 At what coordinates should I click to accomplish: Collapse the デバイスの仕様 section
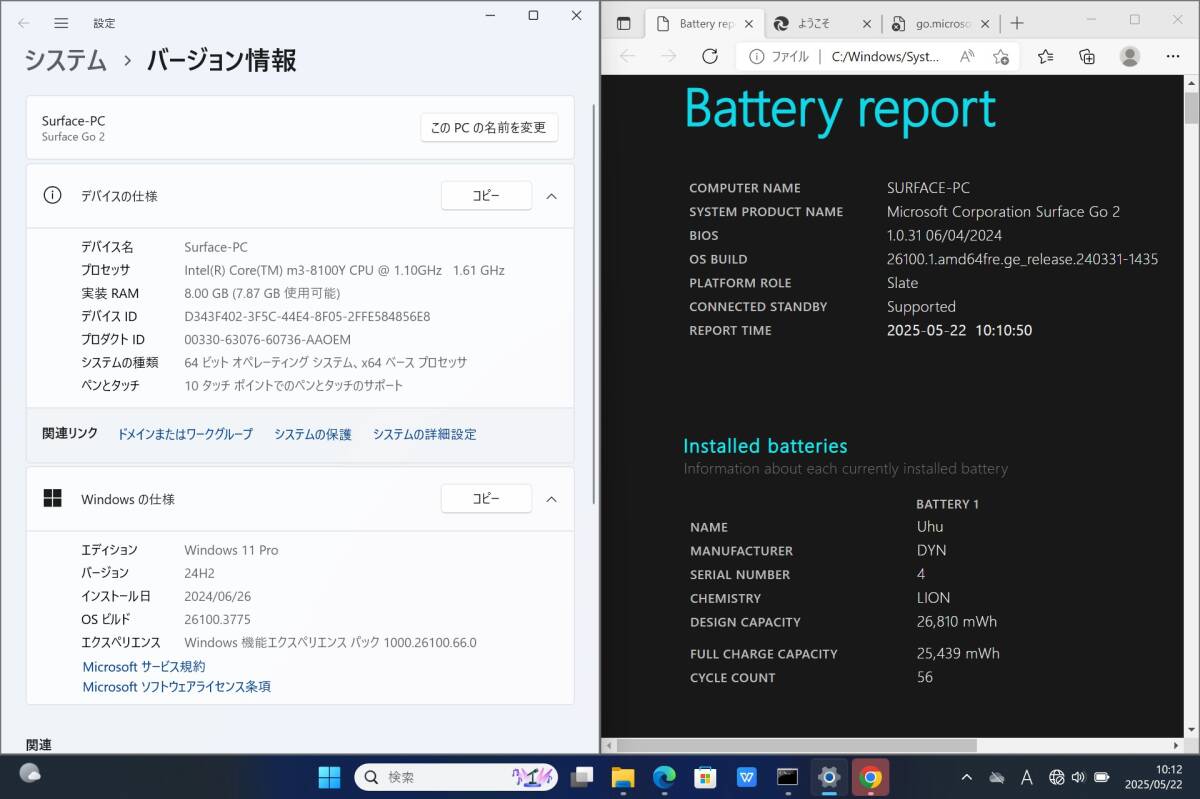pos(551,196)
